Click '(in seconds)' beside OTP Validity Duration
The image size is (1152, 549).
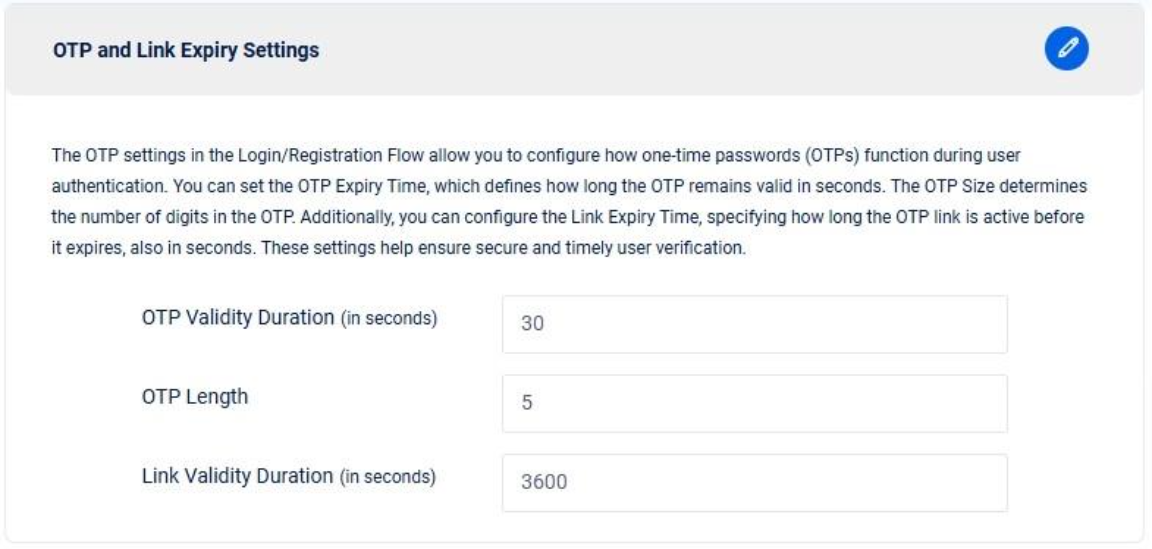tap(389, 319)
